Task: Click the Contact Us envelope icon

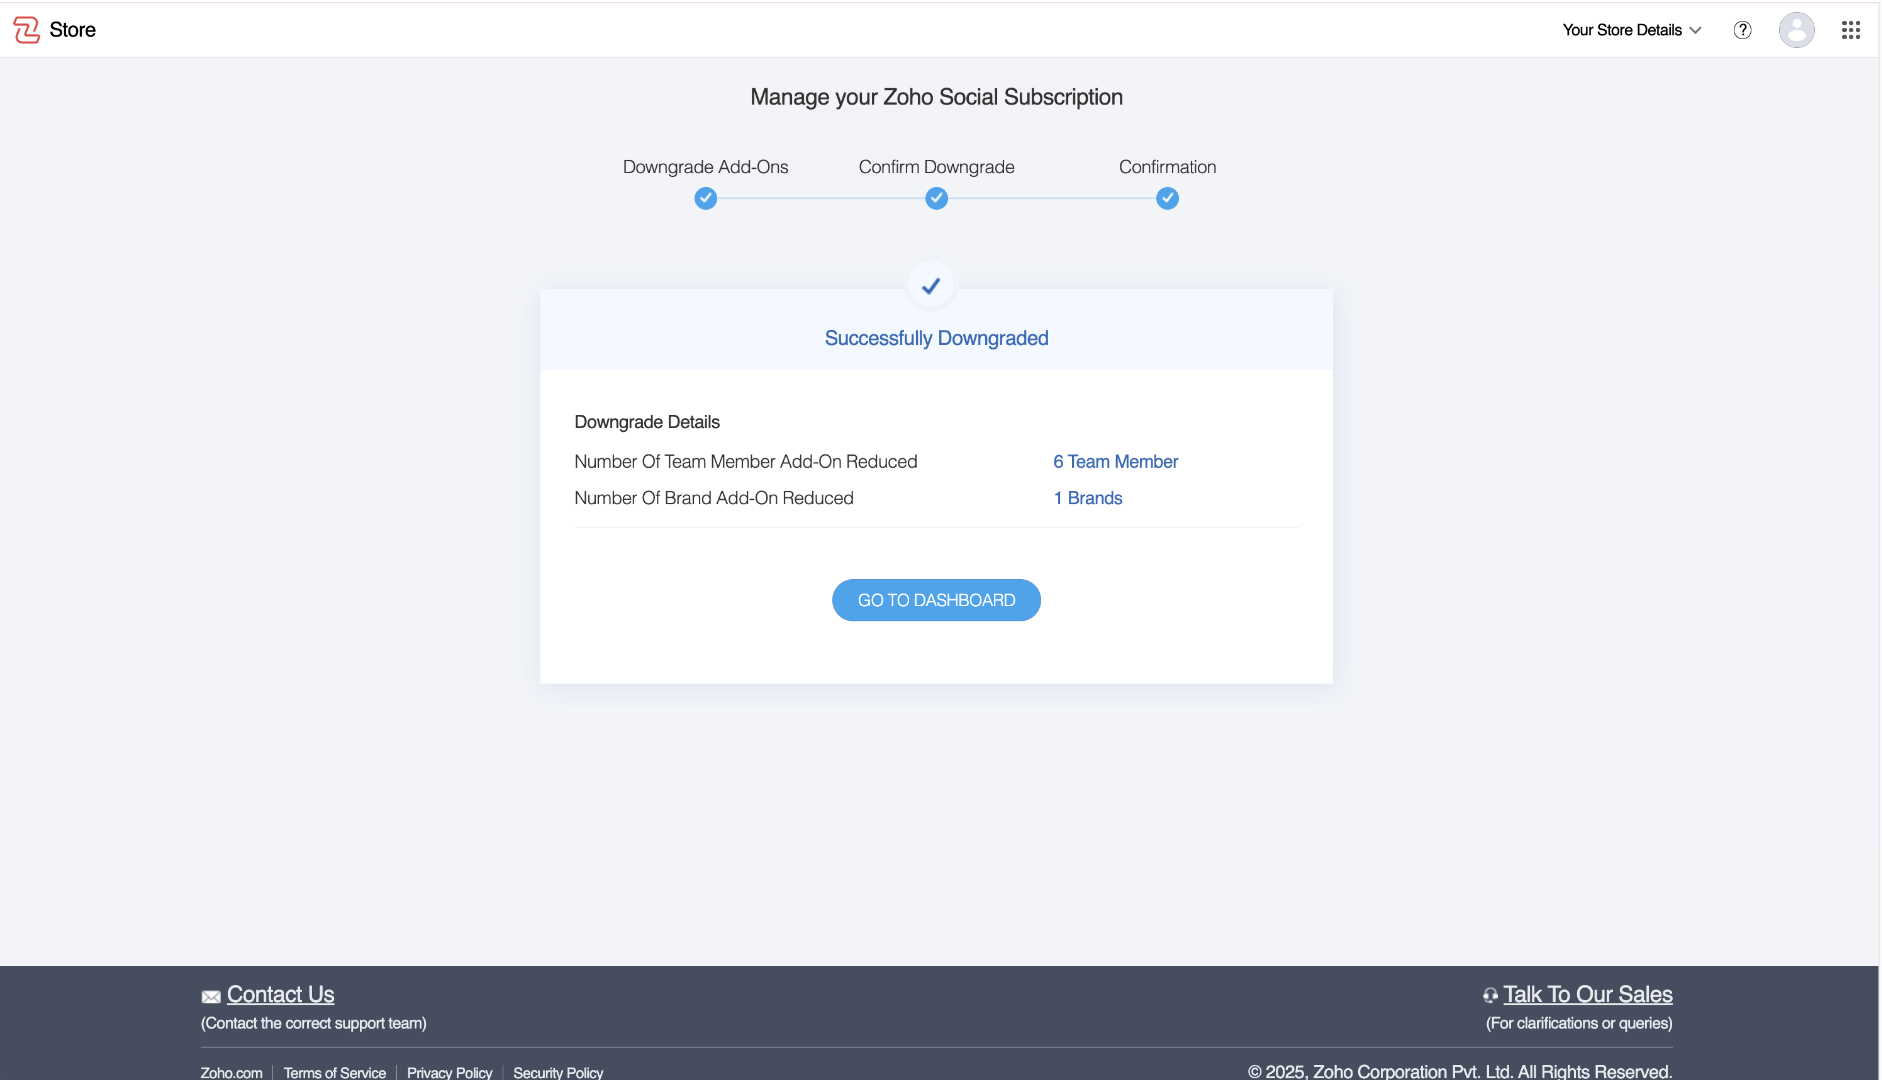Action: coord(211,997)
